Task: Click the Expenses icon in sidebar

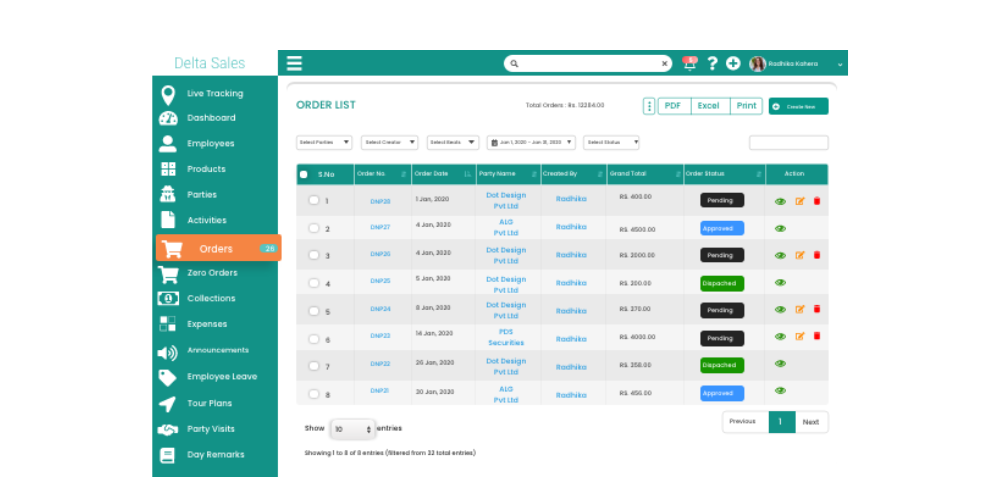Action: point(168,324)
